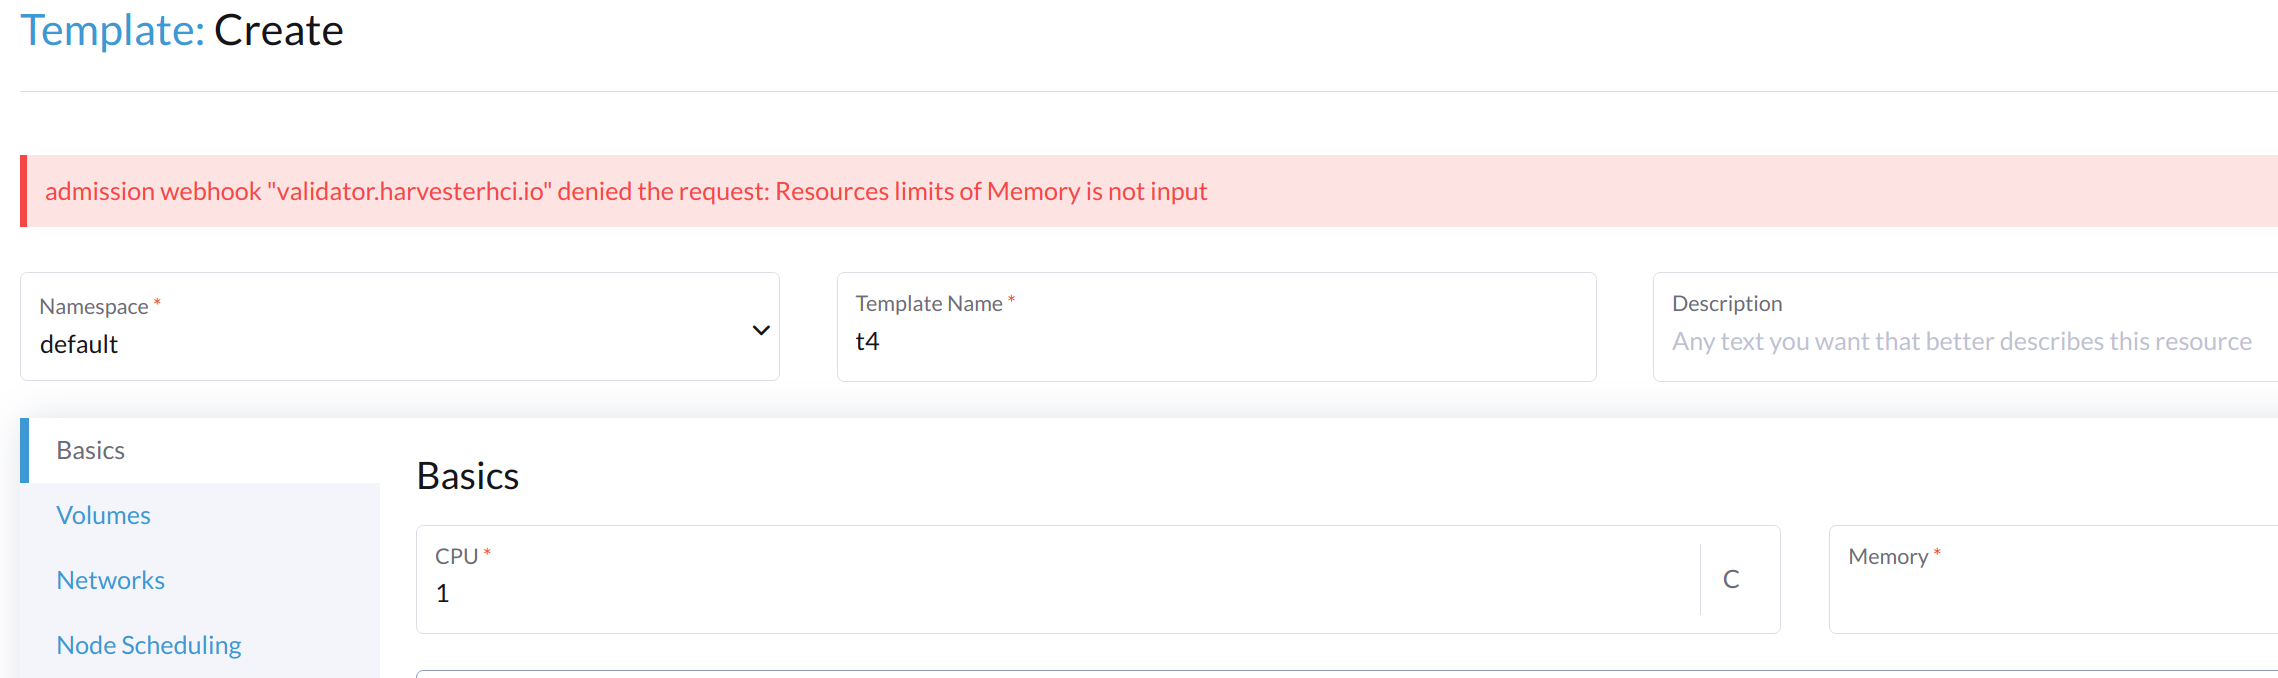Expand the namespace selector chevron
Image resolution: width=2278 pixels, height=678 pixels.
pos(760,328)
